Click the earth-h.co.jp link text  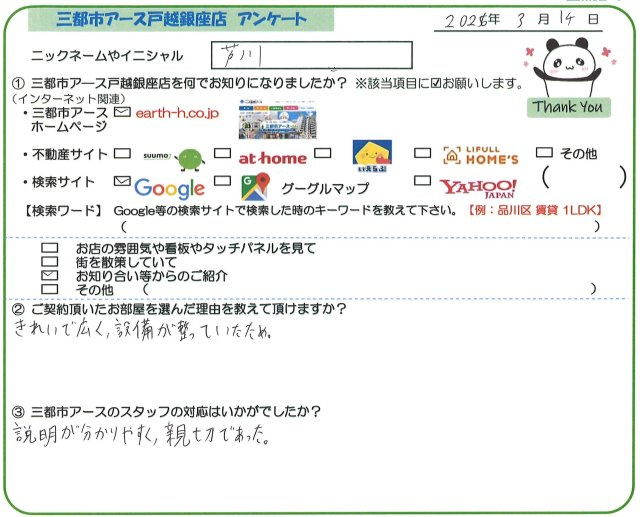click(x=177, y=113)
